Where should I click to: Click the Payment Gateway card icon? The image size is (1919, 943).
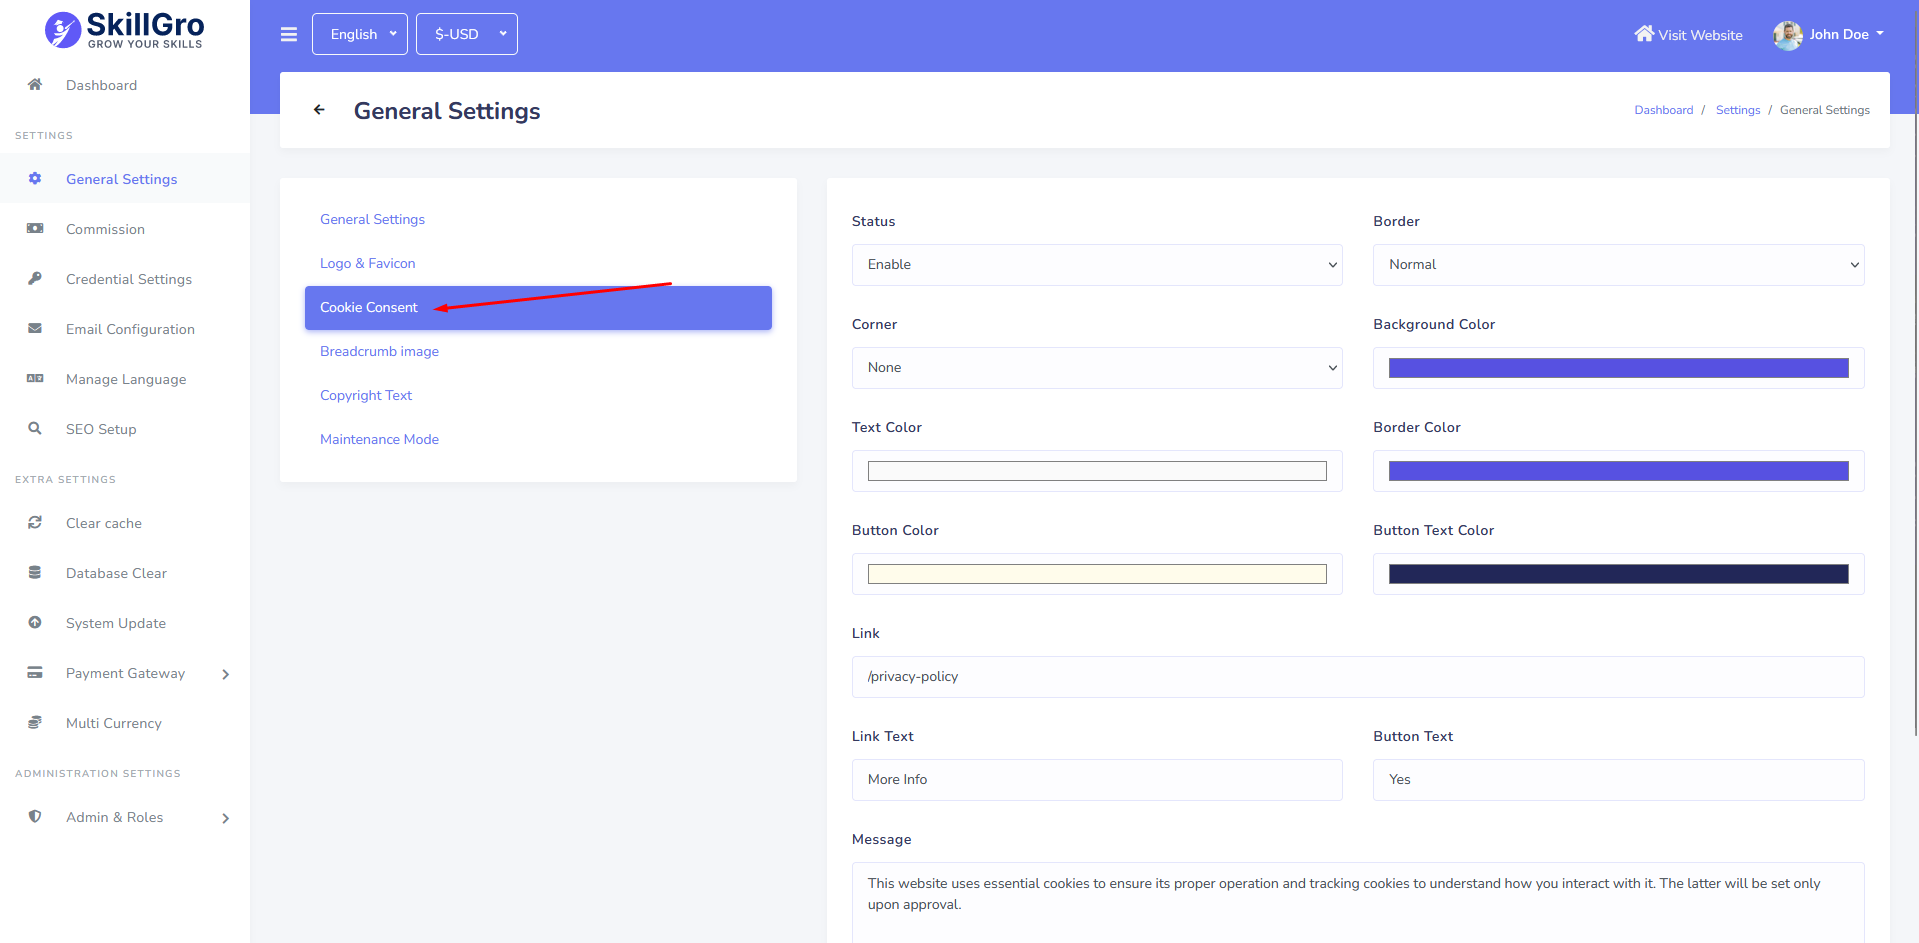coord(35,673)
